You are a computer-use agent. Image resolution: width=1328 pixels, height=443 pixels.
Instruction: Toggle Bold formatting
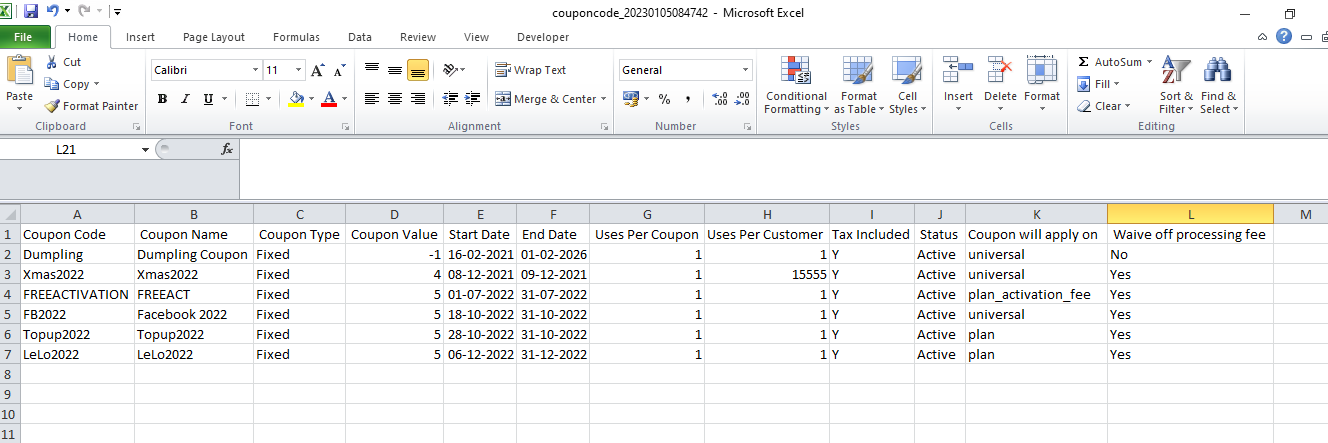[162, 99]
